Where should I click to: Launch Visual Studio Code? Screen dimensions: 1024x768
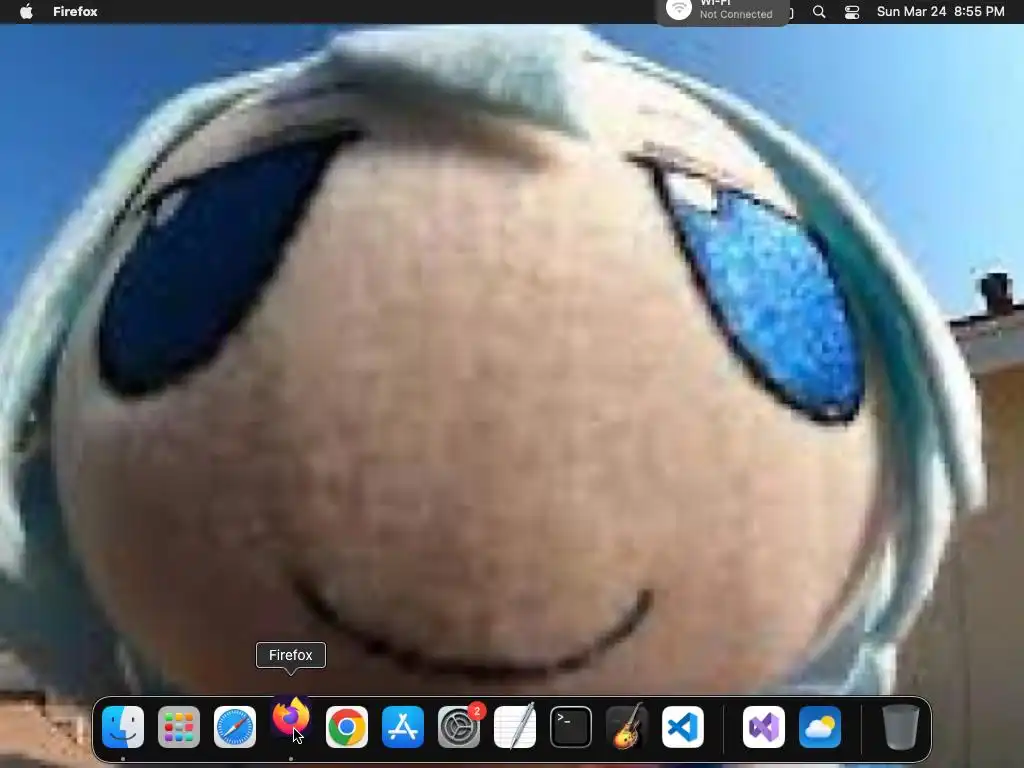pos(683,727)
